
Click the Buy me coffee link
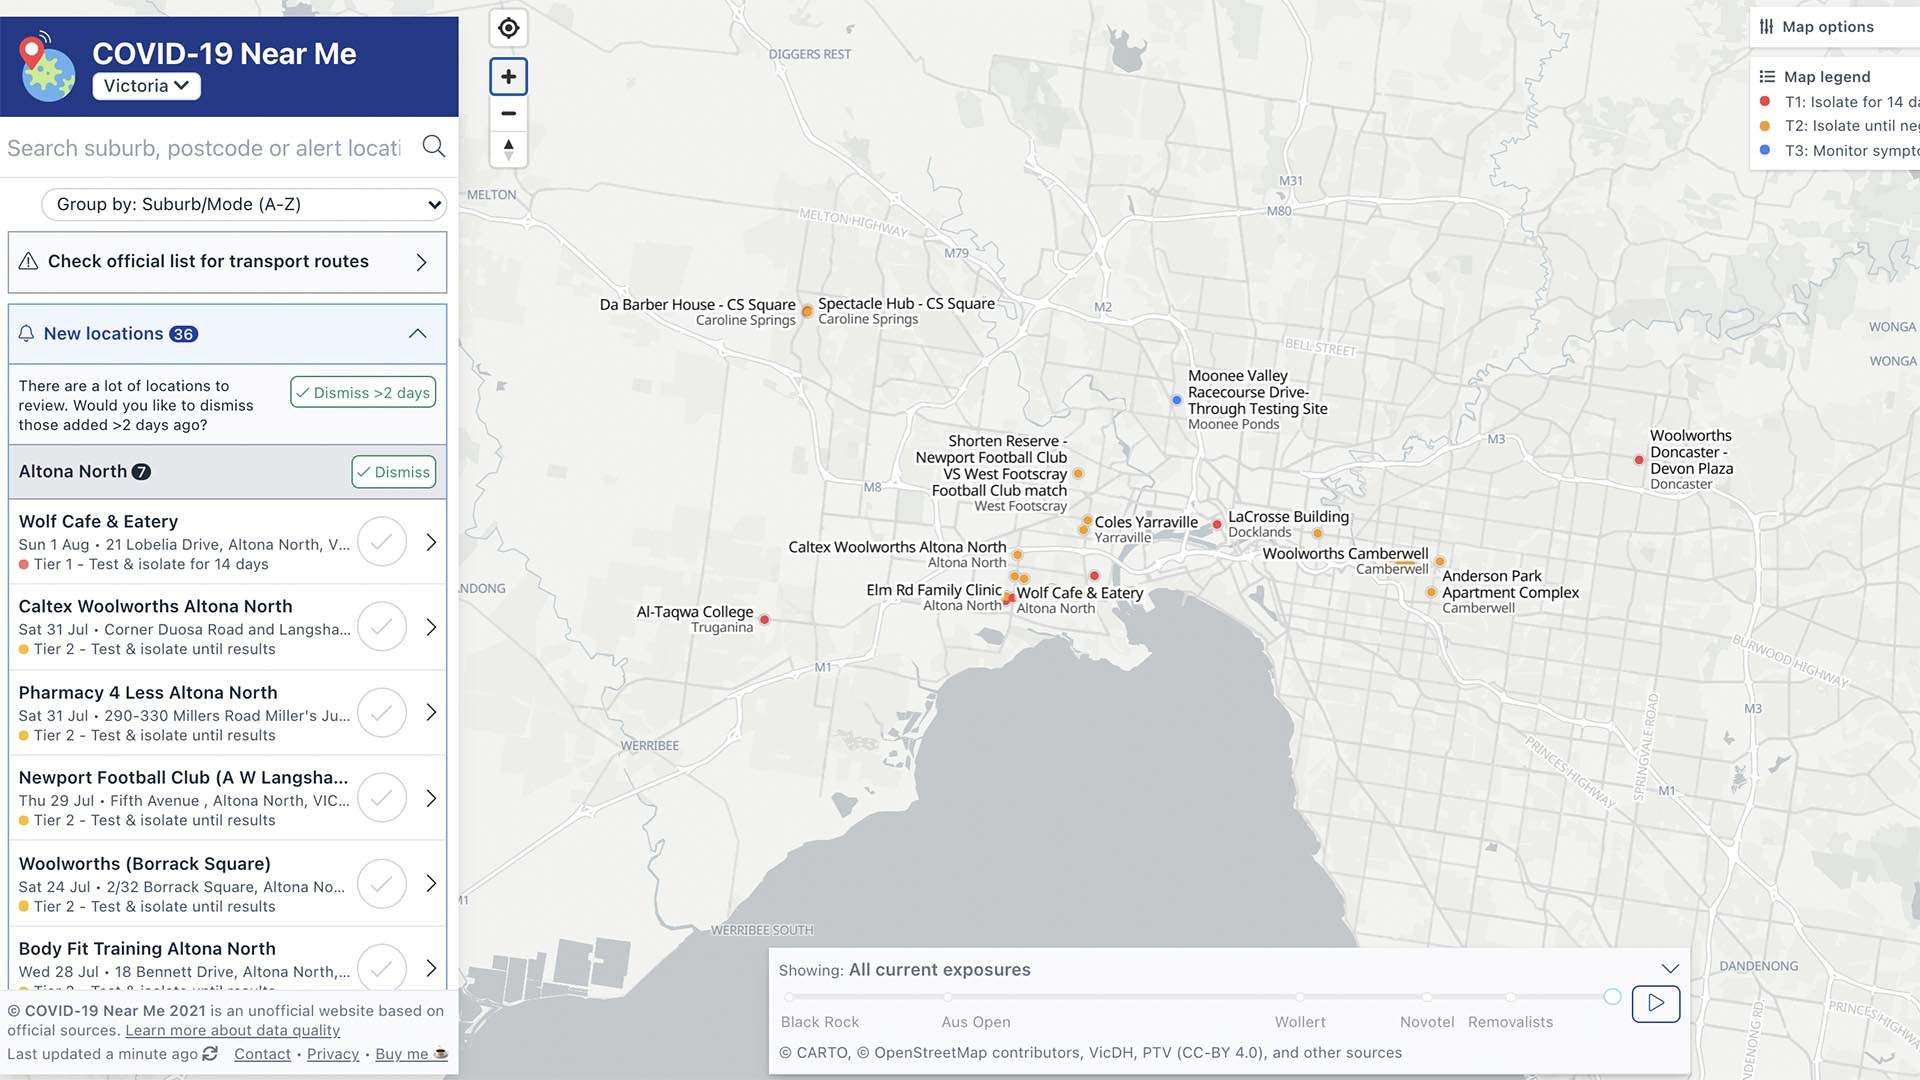pos(411,1054)
